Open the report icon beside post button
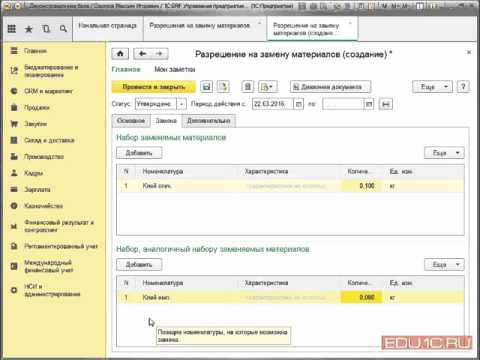 [x=247, y=87]
